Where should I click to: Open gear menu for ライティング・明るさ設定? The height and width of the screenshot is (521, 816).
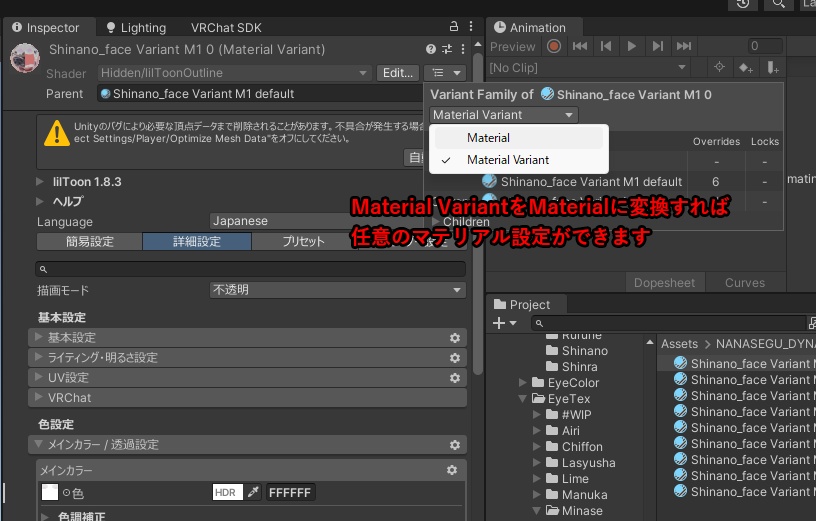point(455,358)
